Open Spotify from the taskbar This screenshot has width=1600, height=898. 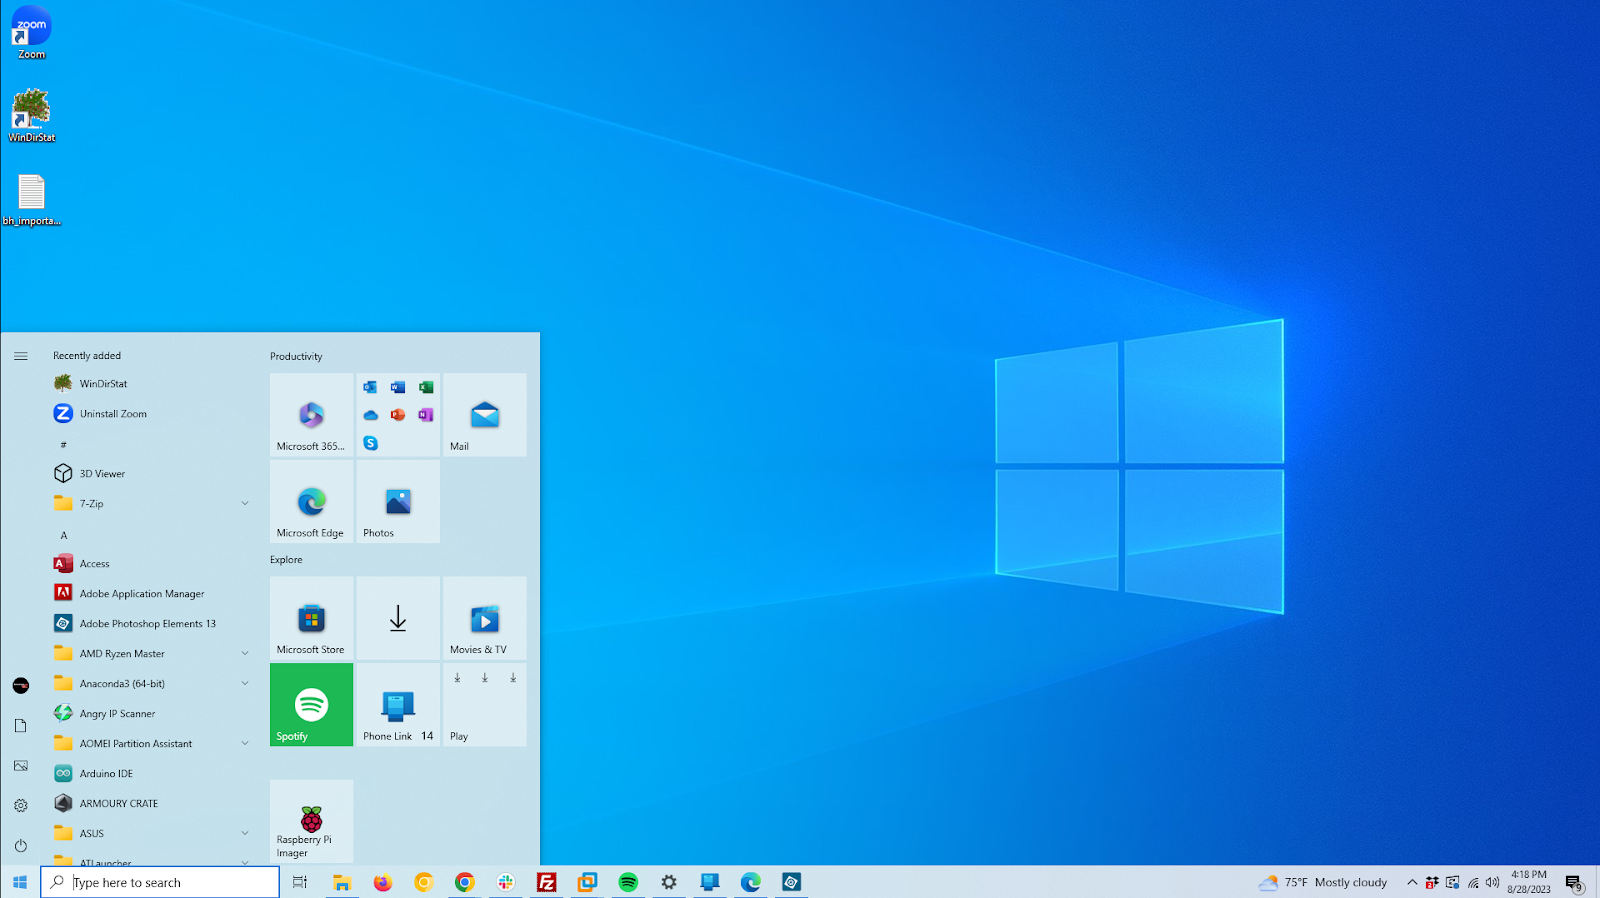tap(628, 882)
